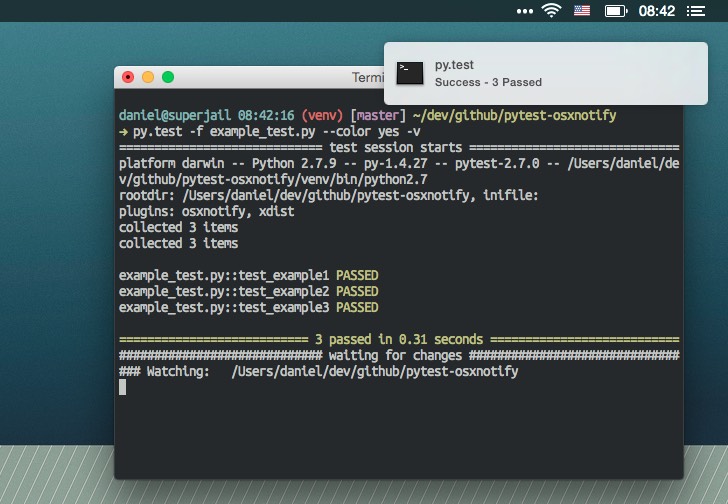Click 'Success - 3 Passed' notification message
728x504 pixels.
point(488,82)
